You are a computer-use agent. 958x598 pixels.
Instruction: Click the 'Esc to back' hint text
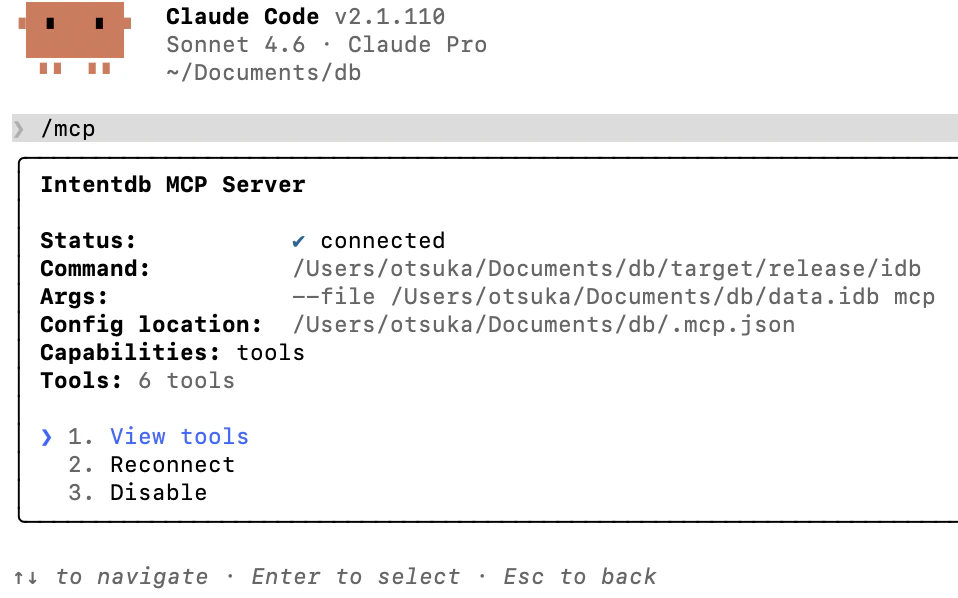click(580, 577)
